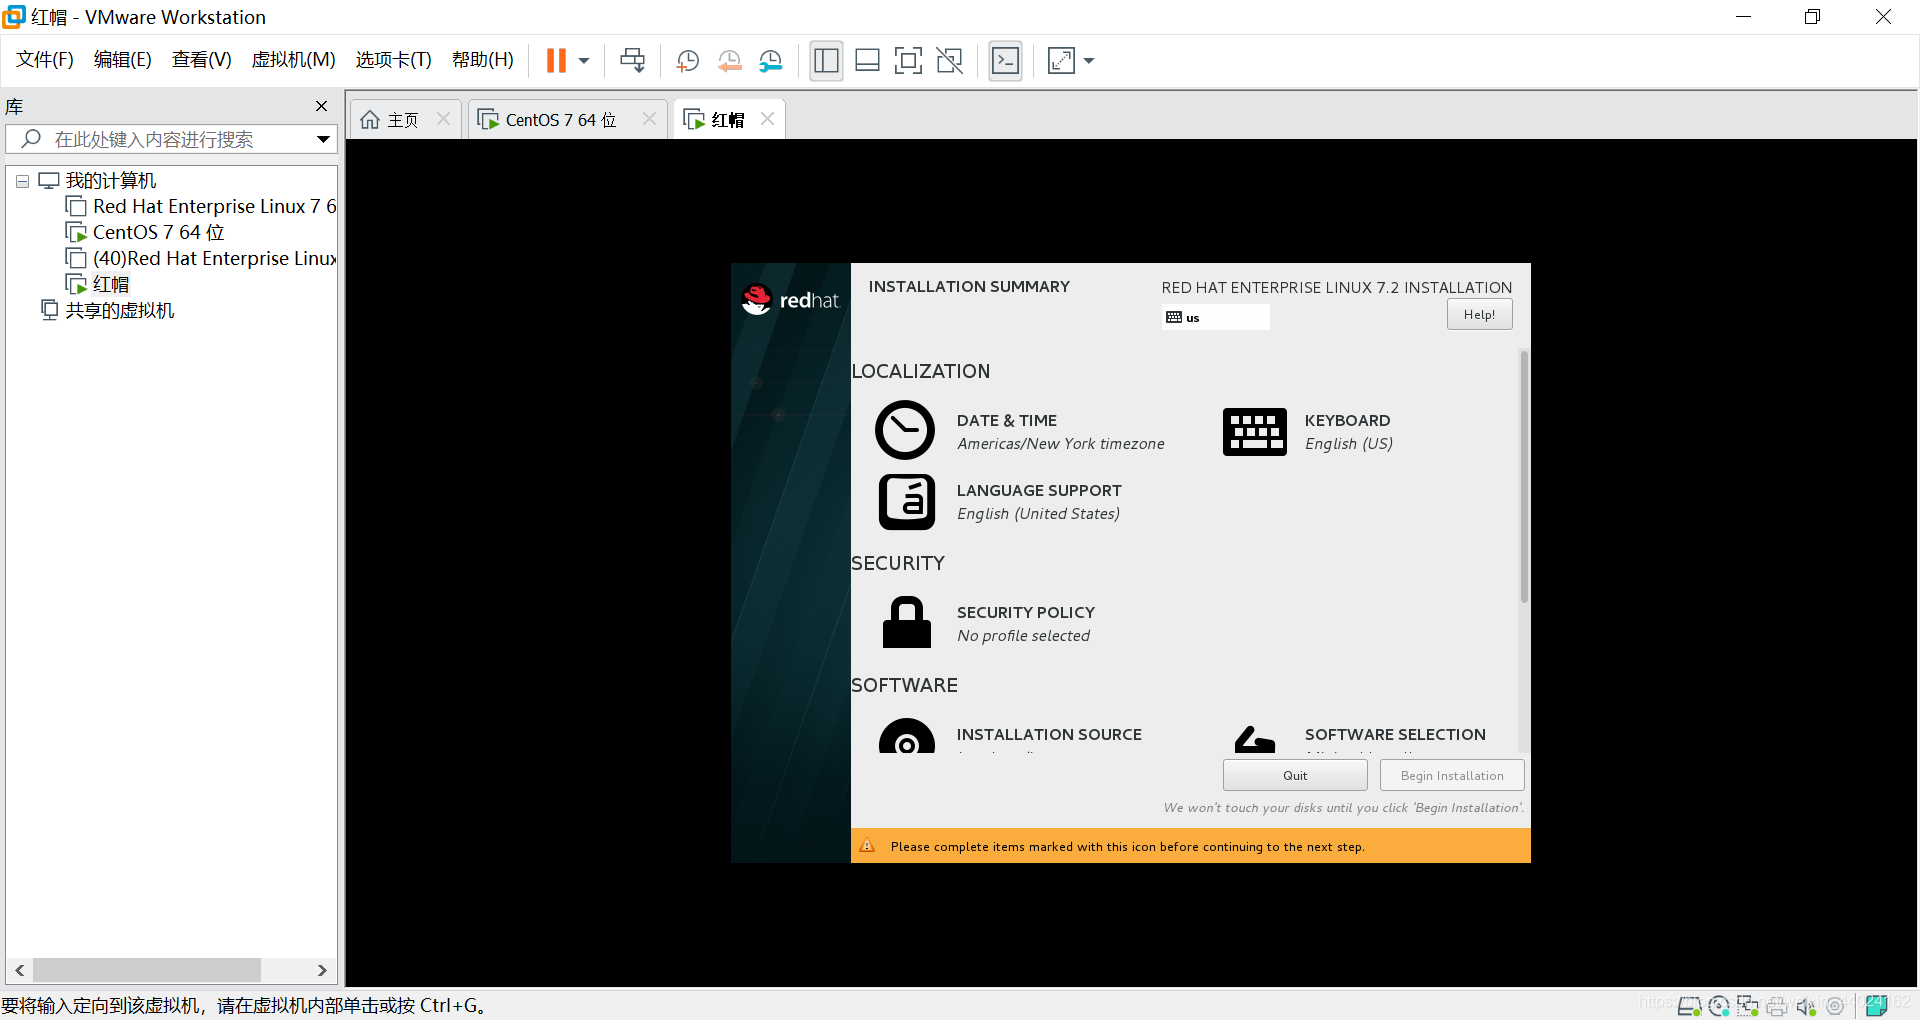Click the library search input field
The image size is (1920, 1020).
[170, 139]
